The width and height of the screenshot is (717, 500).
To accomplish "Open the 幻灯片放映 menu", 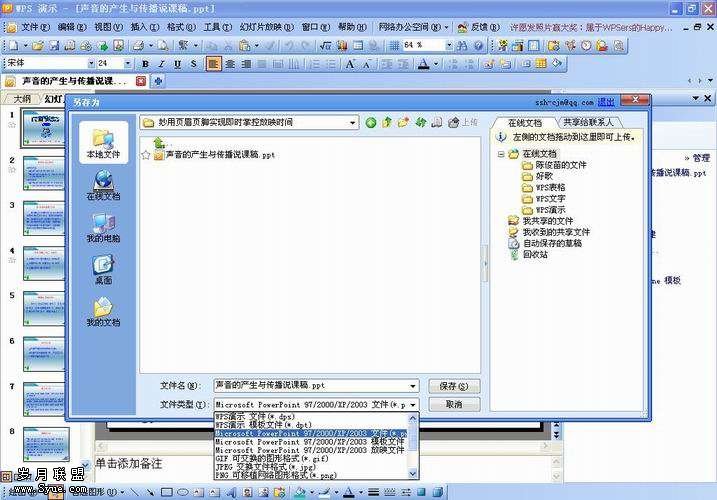I will coord(267,27).
